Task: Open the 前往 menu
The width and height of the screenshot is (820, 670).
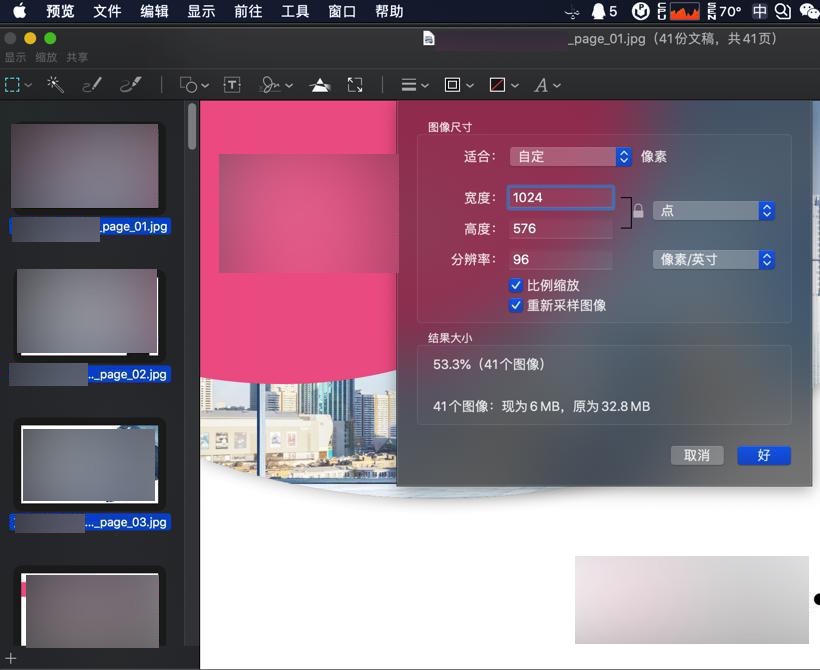Action: pyautogui.click(x=248, y=11)
